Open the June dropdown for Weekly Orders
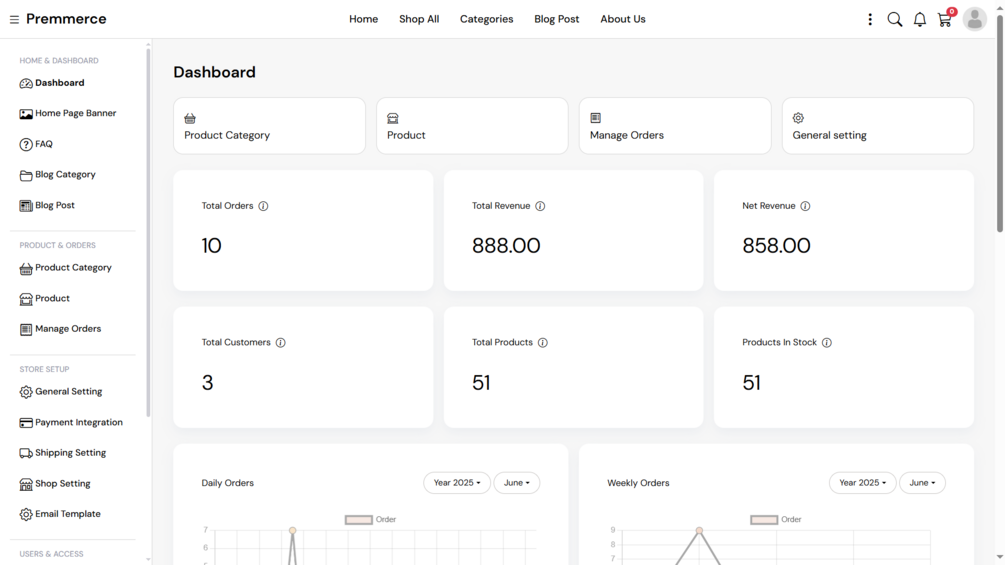The image size is (1005, 565). click(x=922, y=483)
